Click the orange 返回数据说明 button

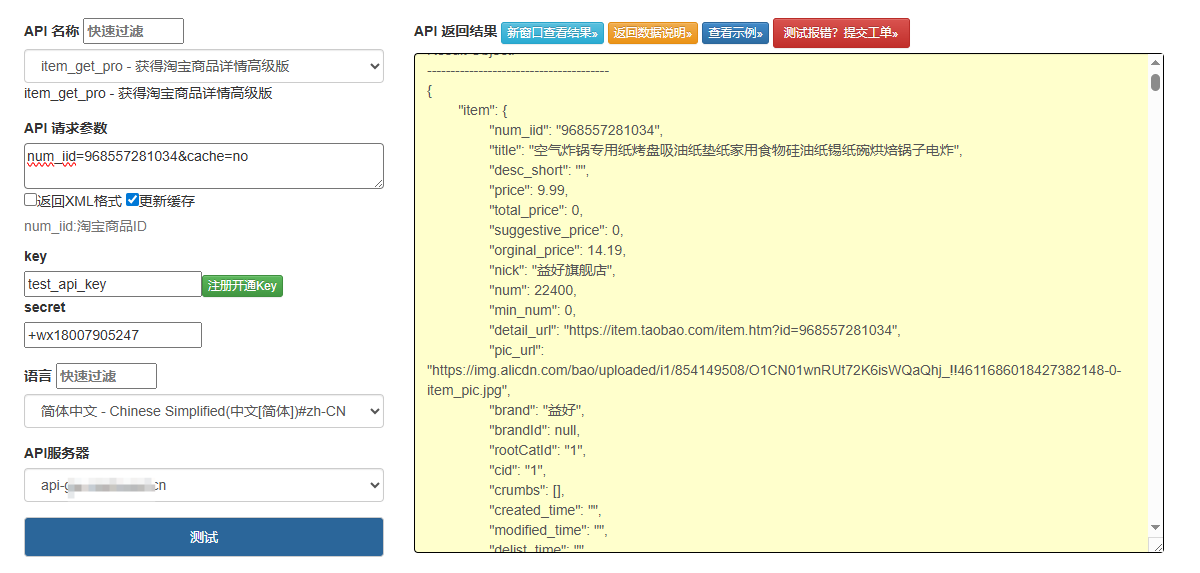pos(652,33)
